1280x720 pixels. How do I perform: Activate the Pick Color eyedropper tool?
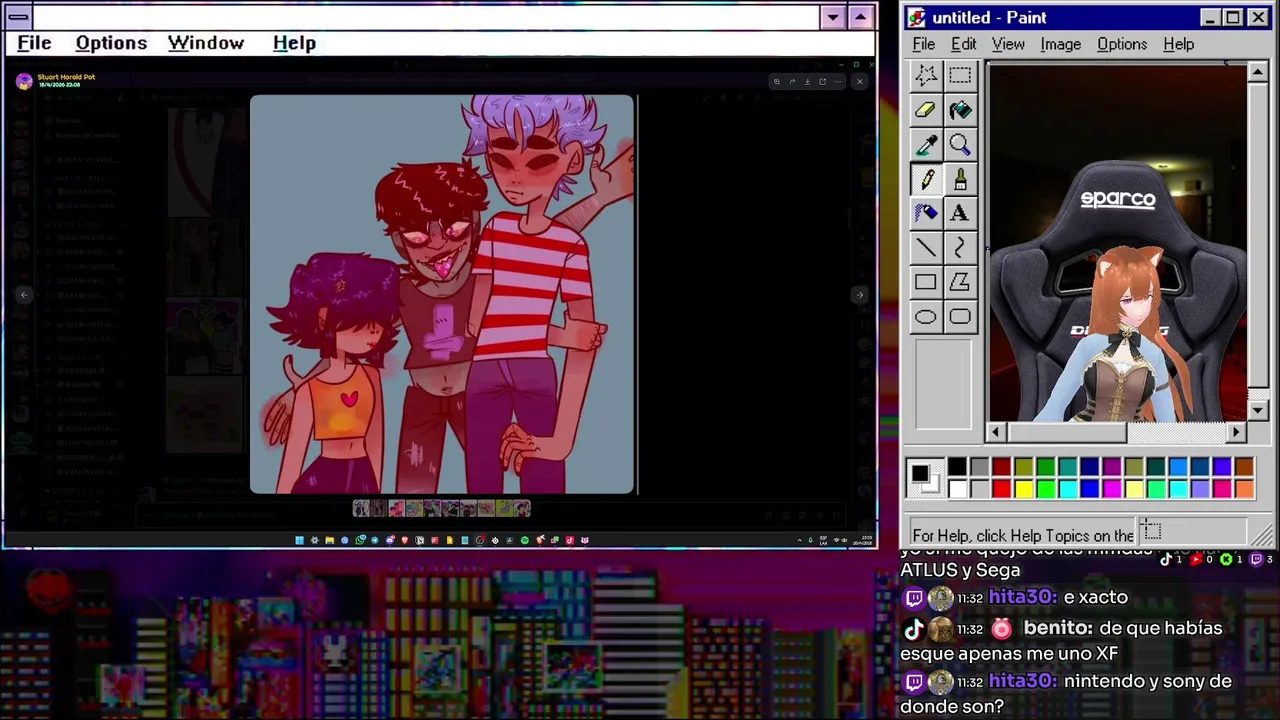(926, 145)
